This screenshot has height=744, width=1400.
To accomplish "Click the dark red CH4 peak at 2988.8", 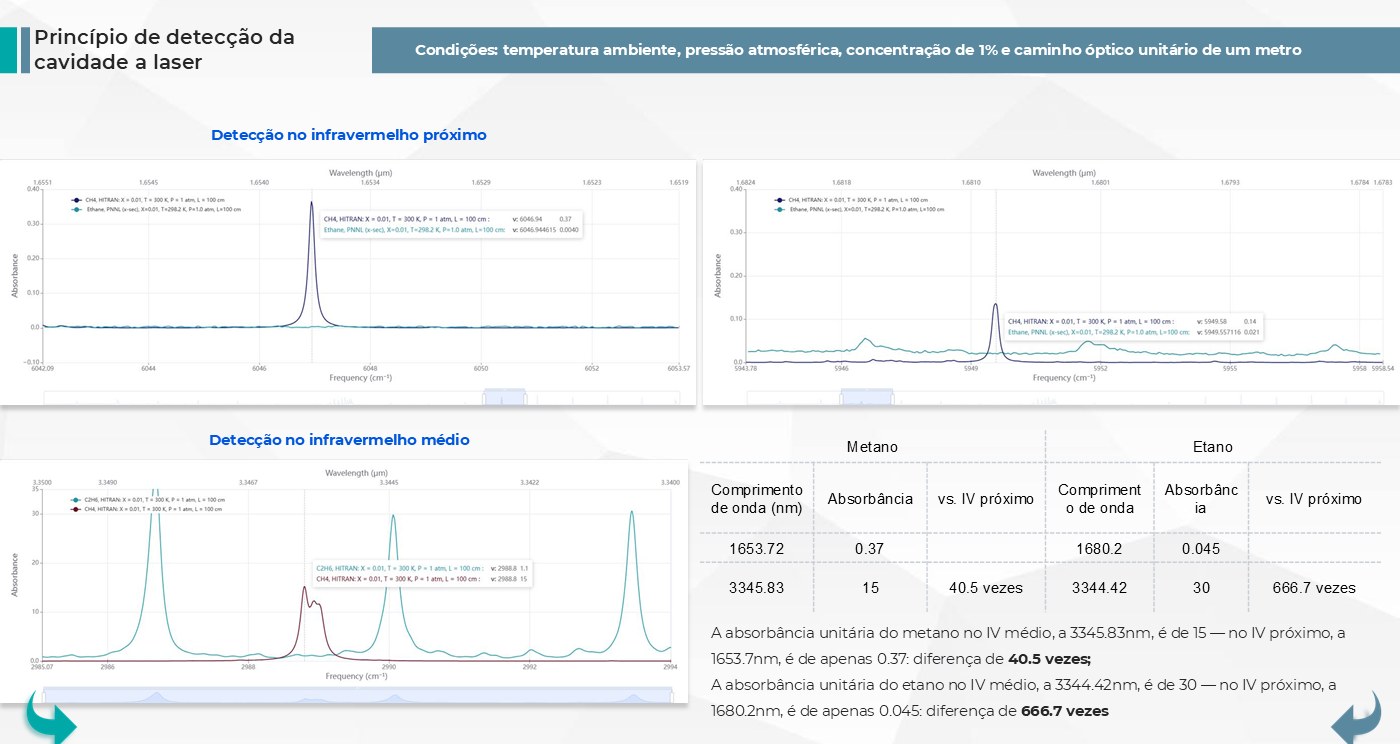I will pos(305,587).
